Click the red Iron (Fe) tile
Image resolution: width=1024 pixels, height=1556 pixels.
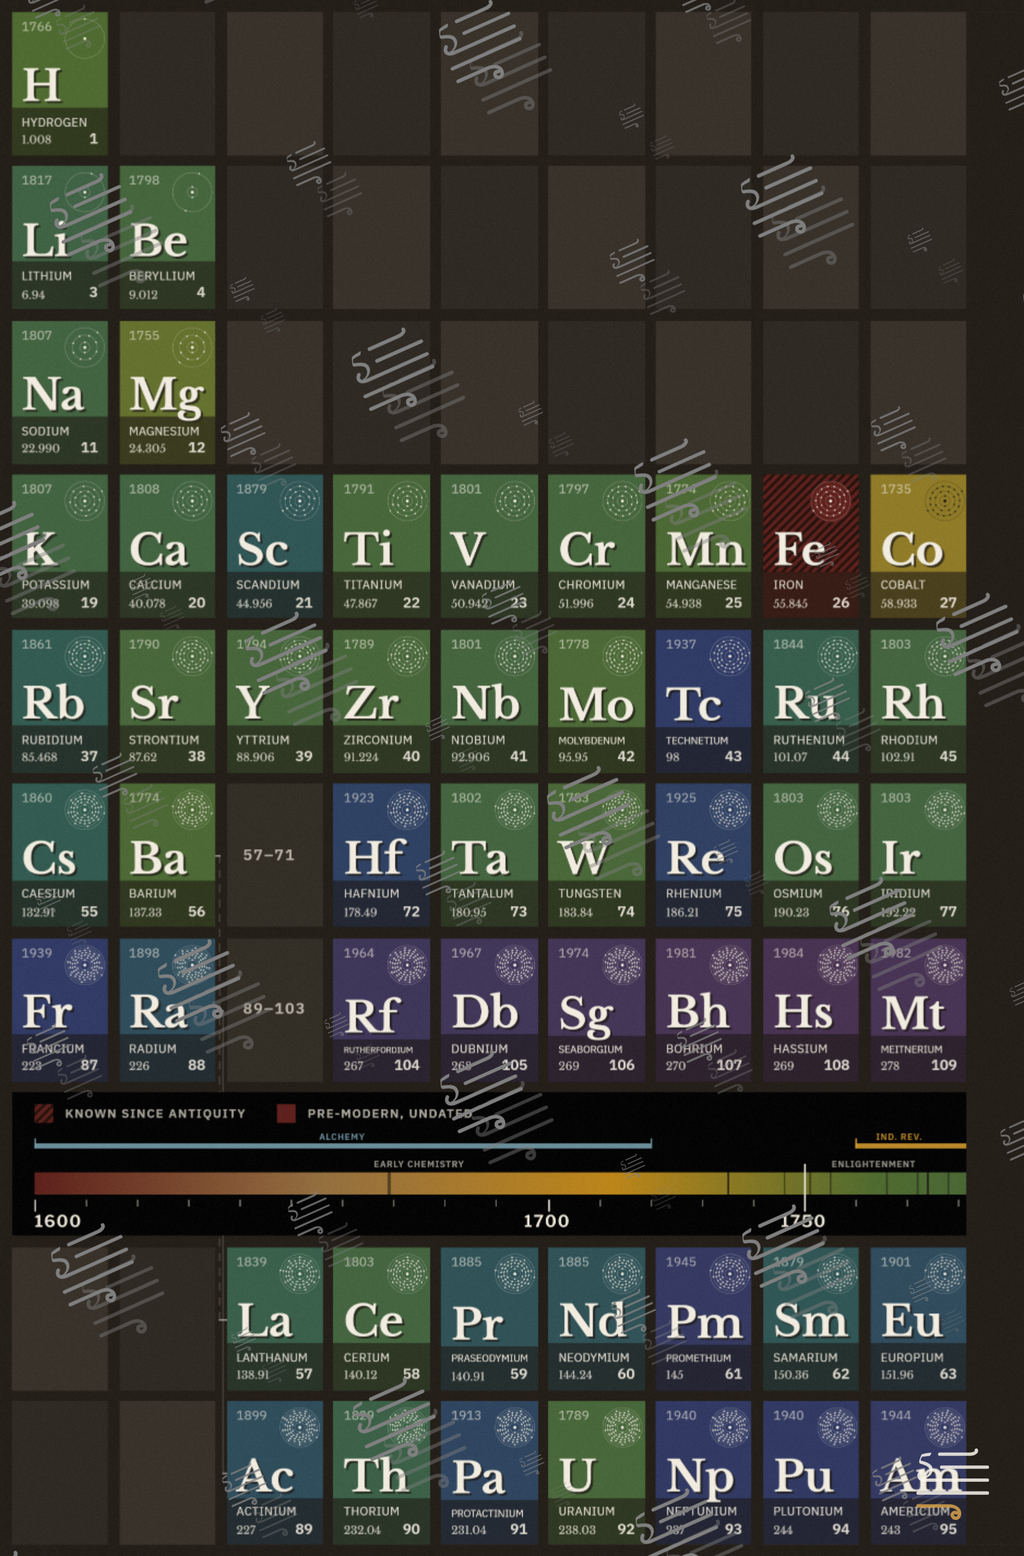811,546
